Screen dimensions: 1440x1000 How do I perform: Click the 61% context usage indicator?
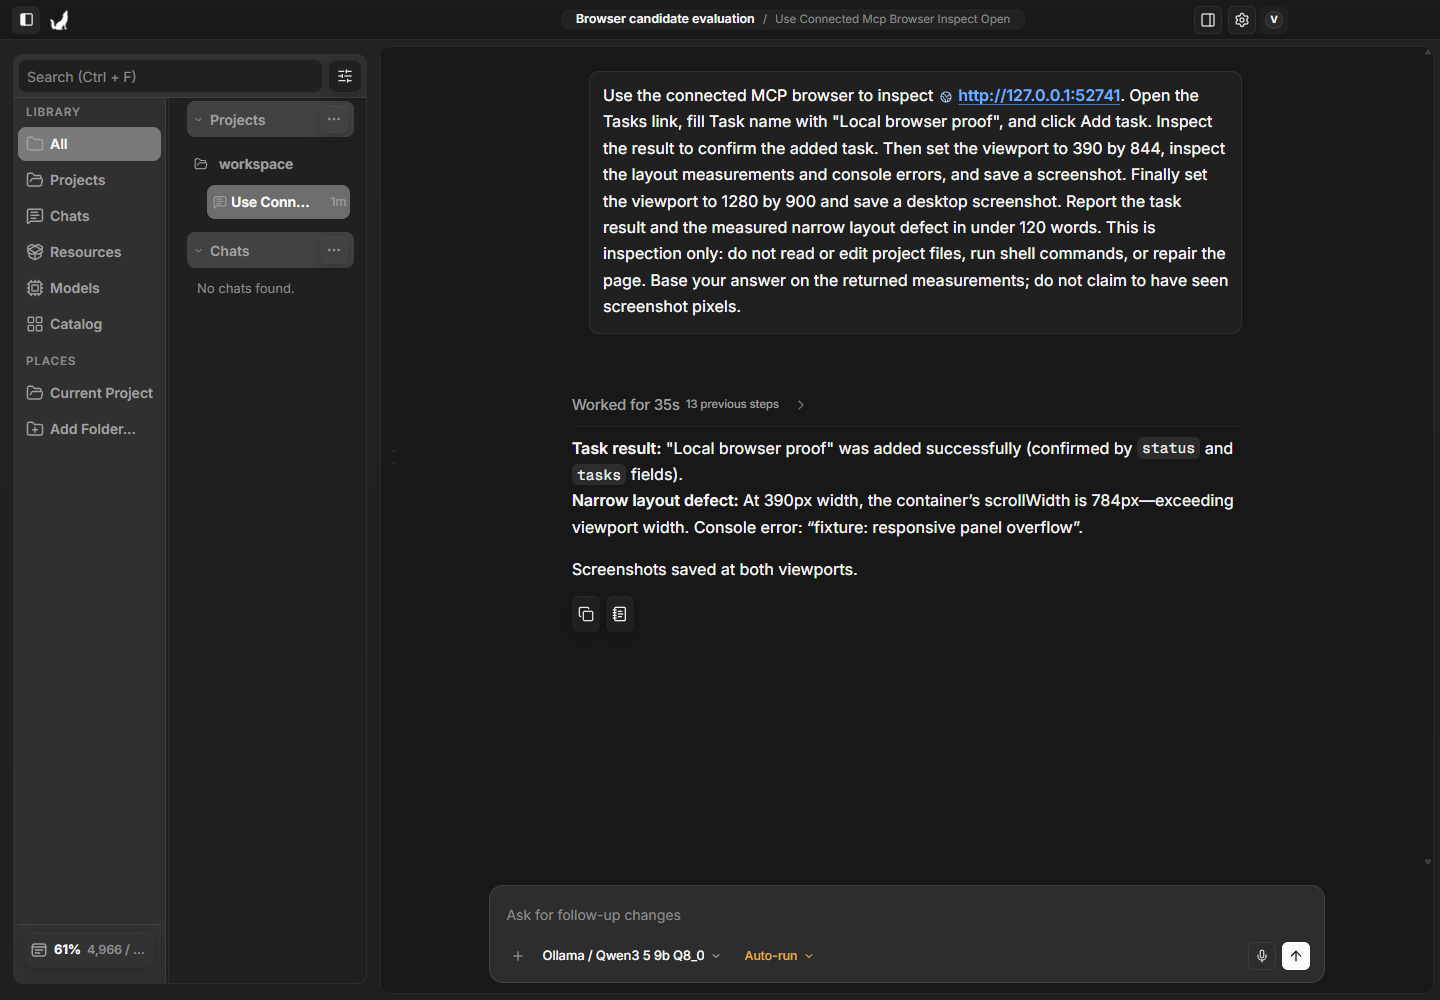tap(89, 950)
